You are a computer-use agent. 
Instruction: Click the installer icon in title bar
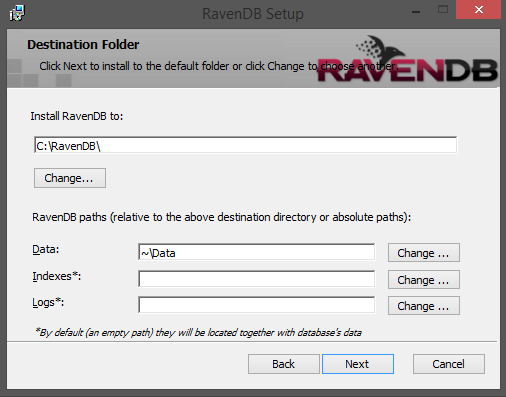click(x=17, y=13)
